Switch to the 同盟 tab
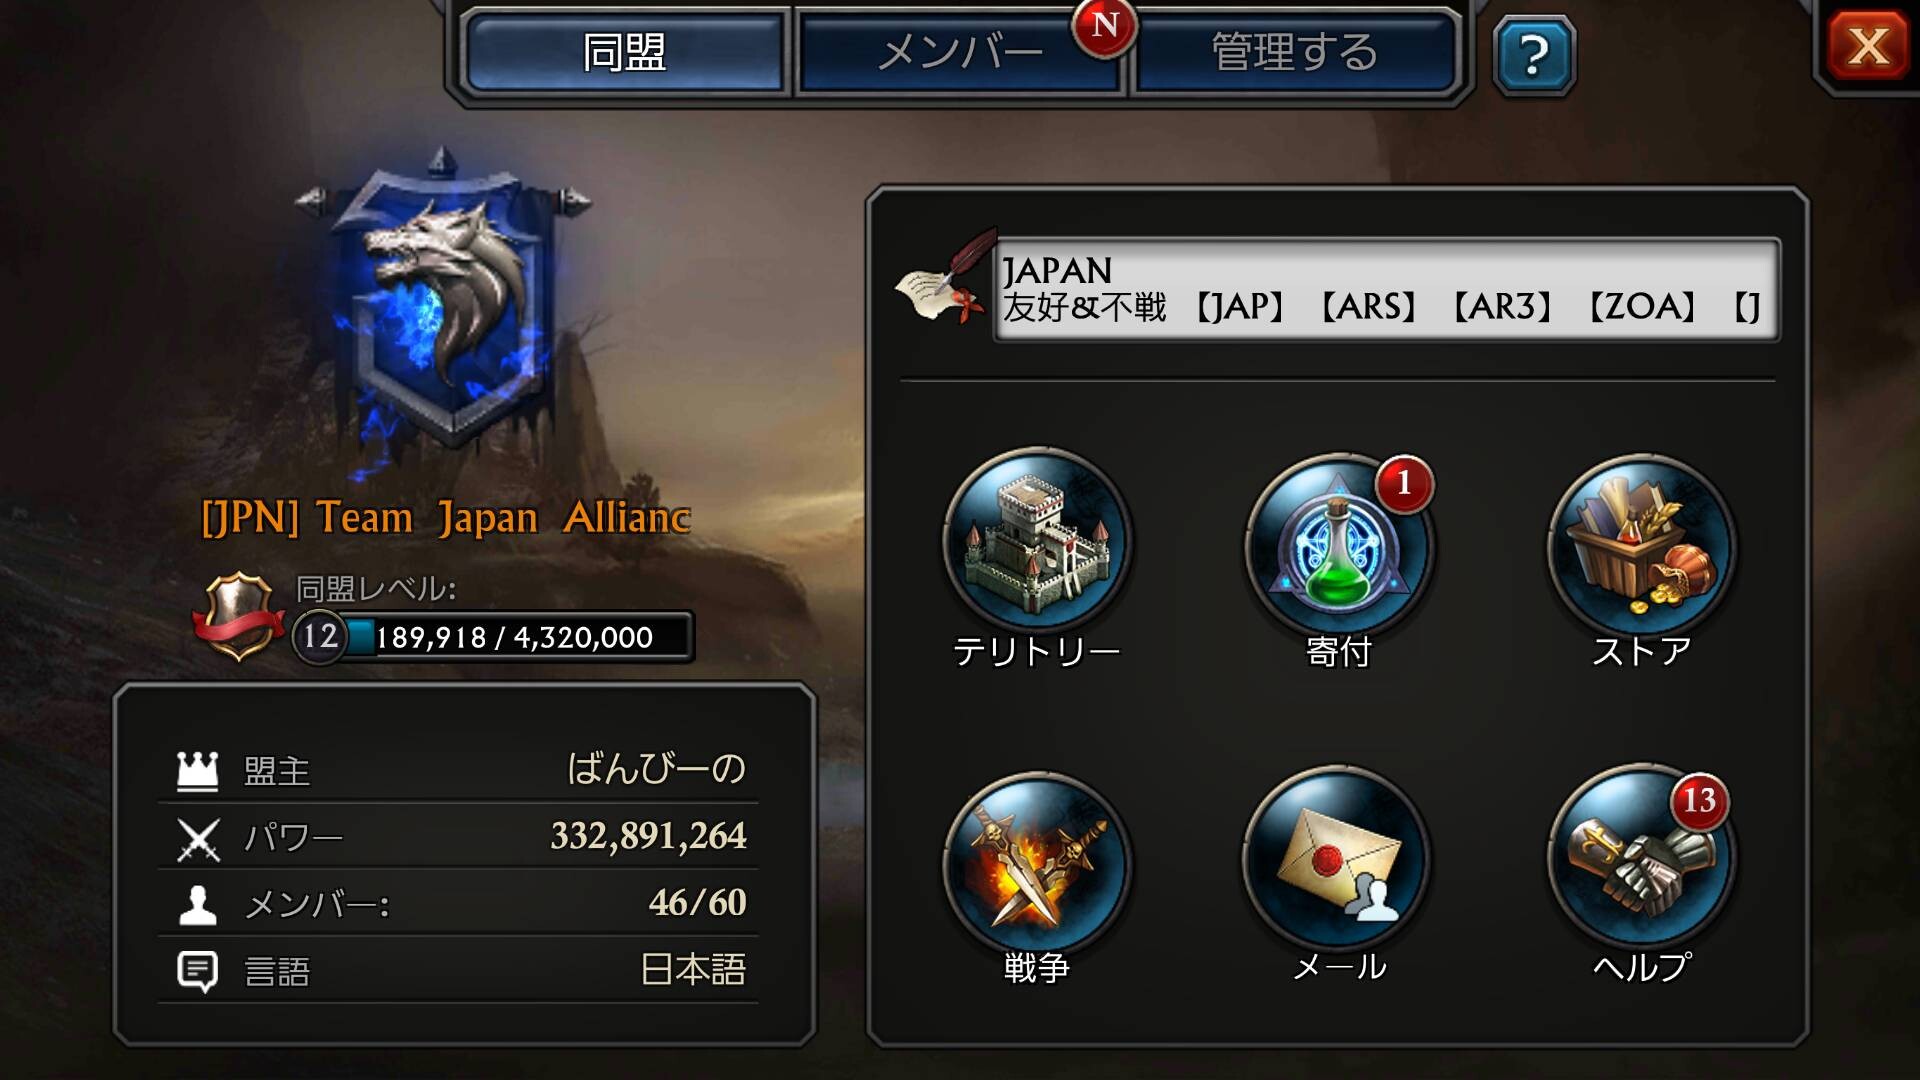 [x=624, y=52]
